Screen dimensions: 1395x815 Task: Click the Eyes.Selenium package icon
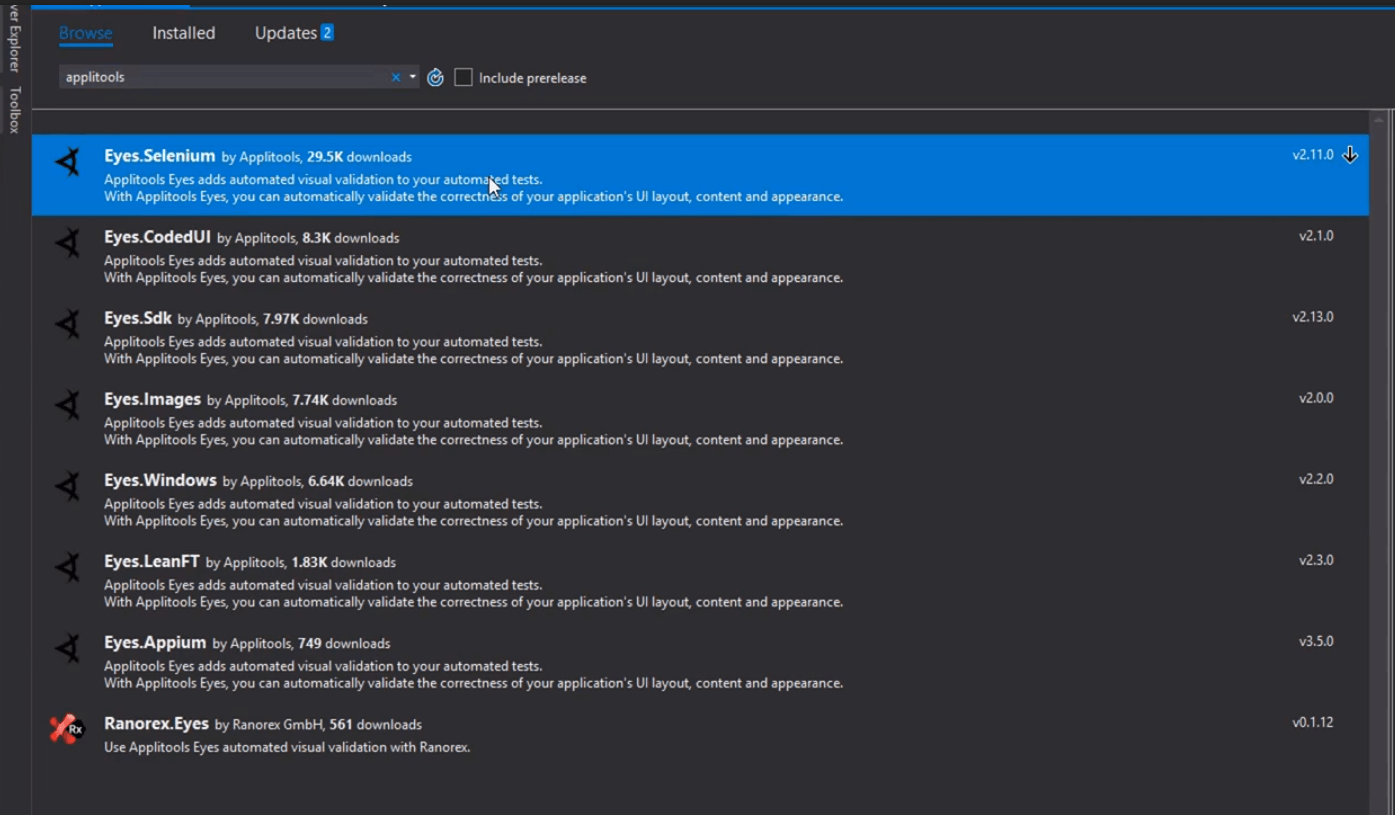point(68,161)
